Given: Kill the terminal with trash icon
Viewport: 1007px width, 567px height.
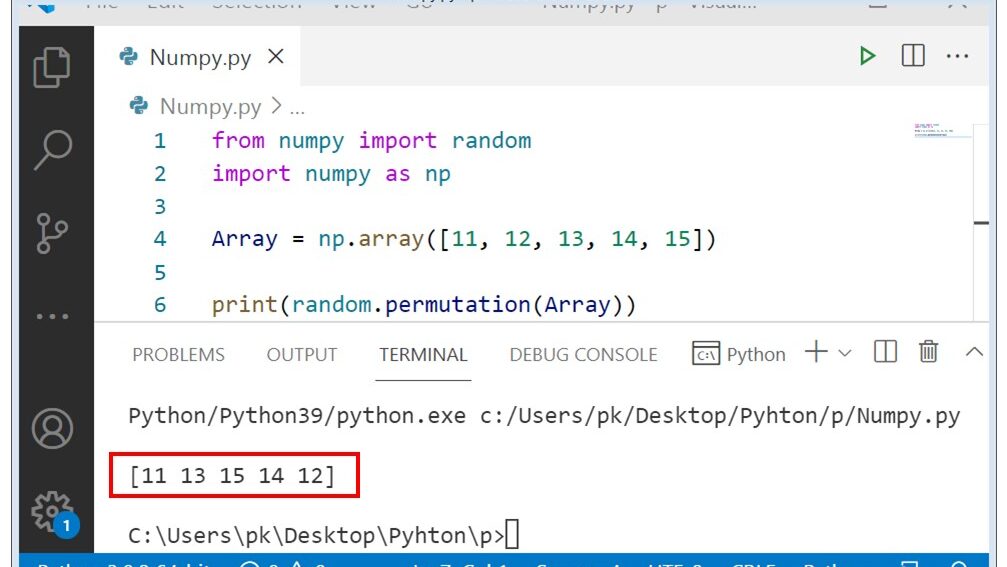Looking at the screenshot, I should pos(929,352).
